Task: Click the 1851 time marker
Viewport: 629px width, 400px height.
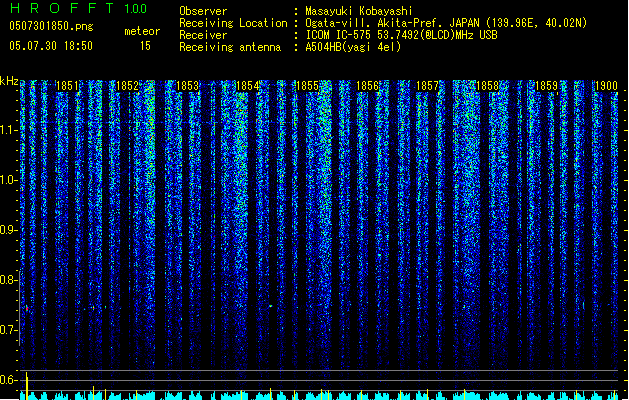Action: click(67, 86)
